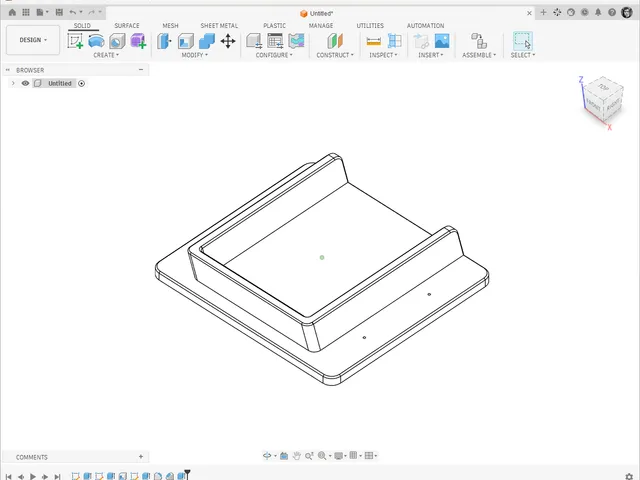Toggle visibility eye of Untitled component

pyautogui.click(x=25, y=83)
